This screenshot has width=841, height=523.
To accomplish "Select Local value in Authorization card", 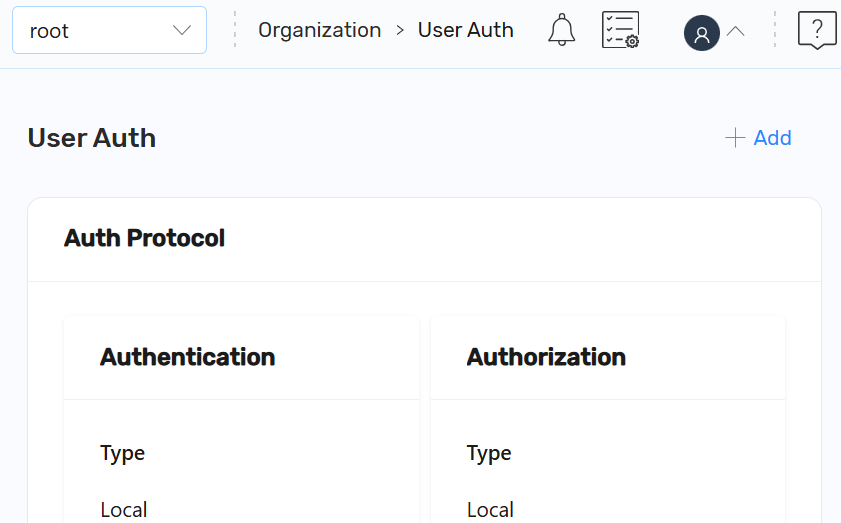I will click(490, 509).
